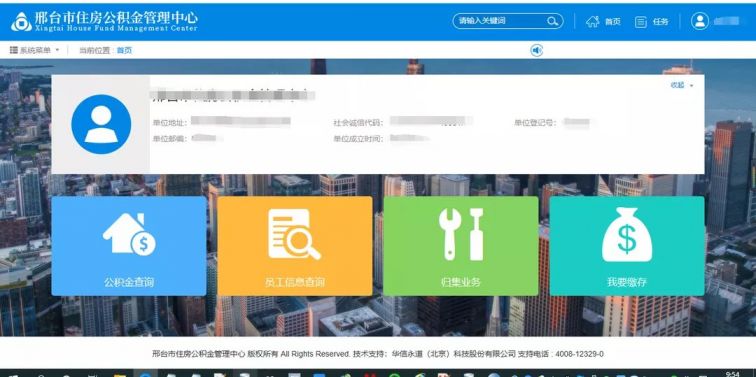Open 我要缴存 money bag tile

tap(627, 246)
